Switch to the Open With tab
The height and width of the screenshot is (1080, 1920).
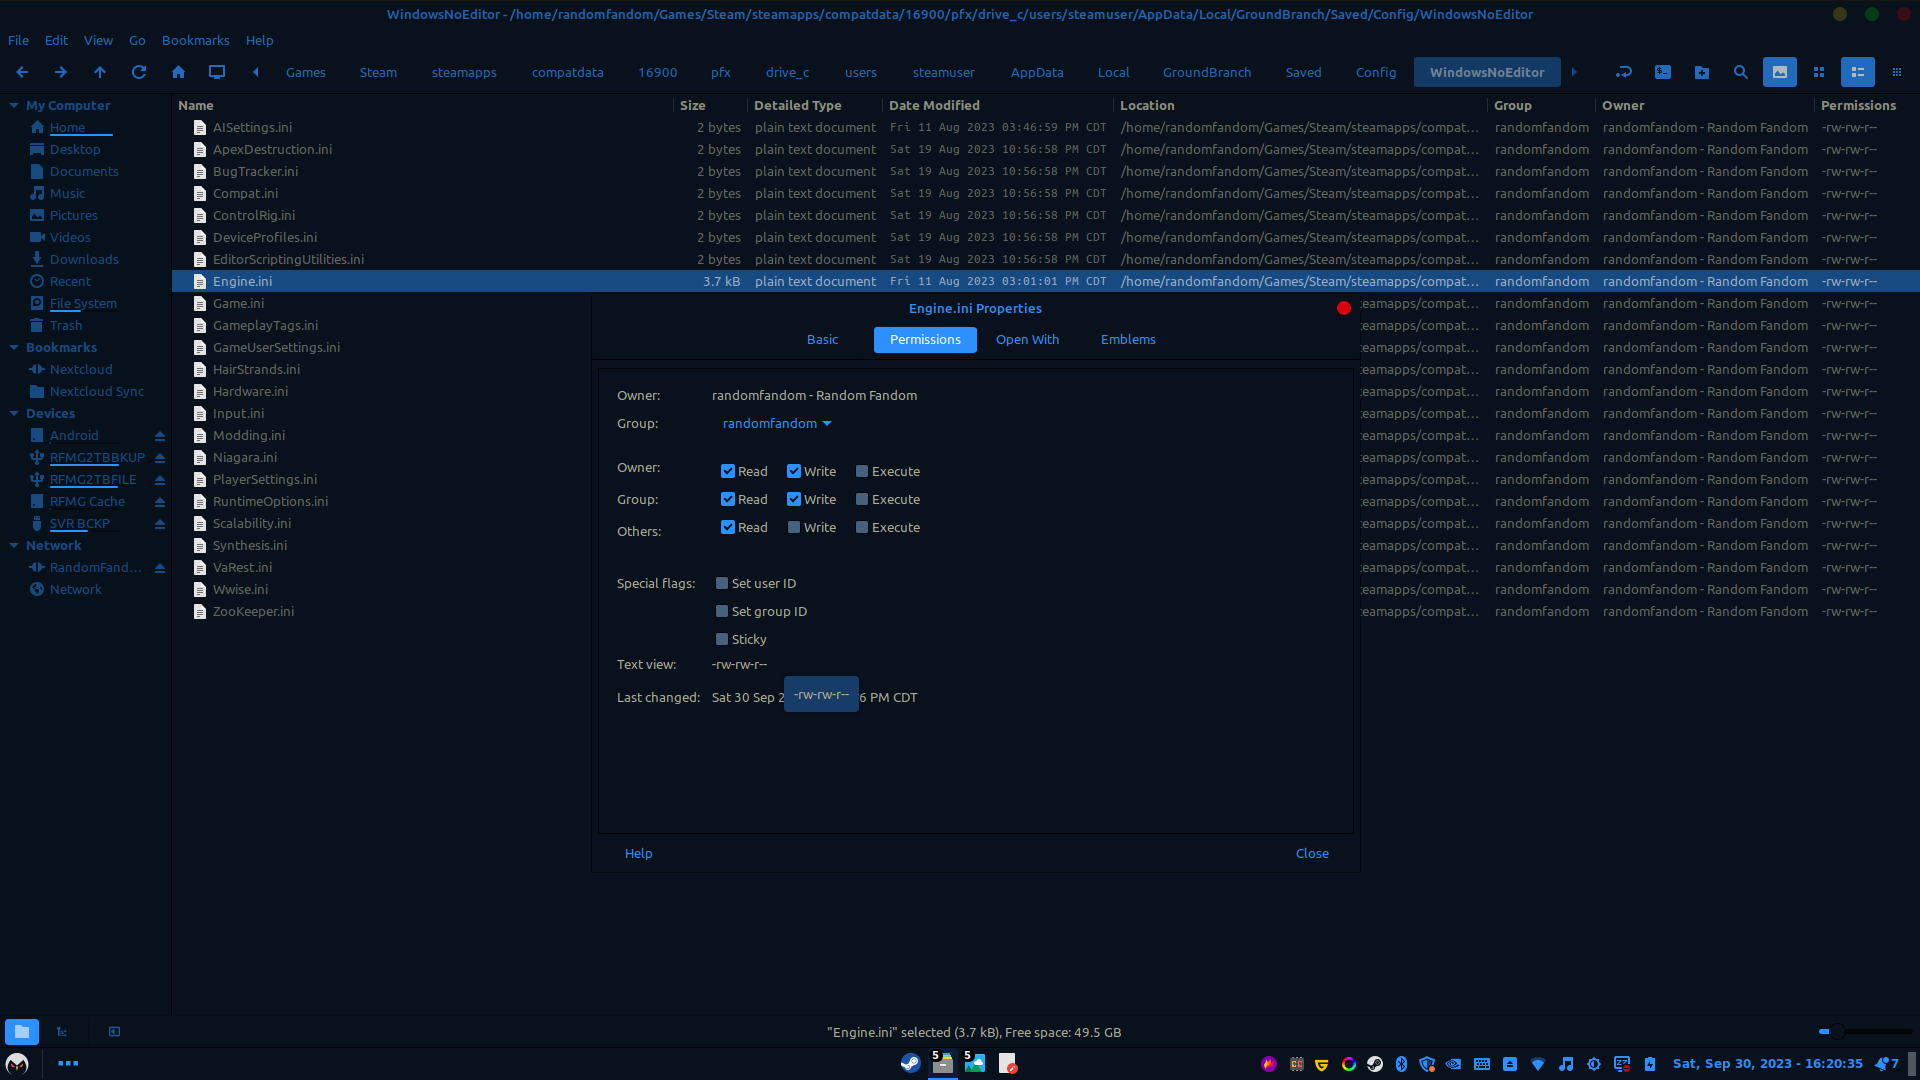coord(1027,339)
